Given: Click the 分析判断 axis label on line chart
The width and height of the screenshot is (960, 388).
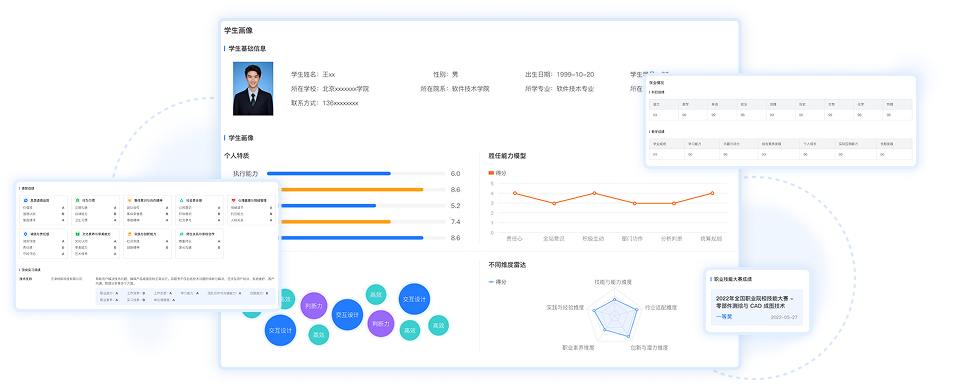Looking at the screenshot, I should [672, 239].
